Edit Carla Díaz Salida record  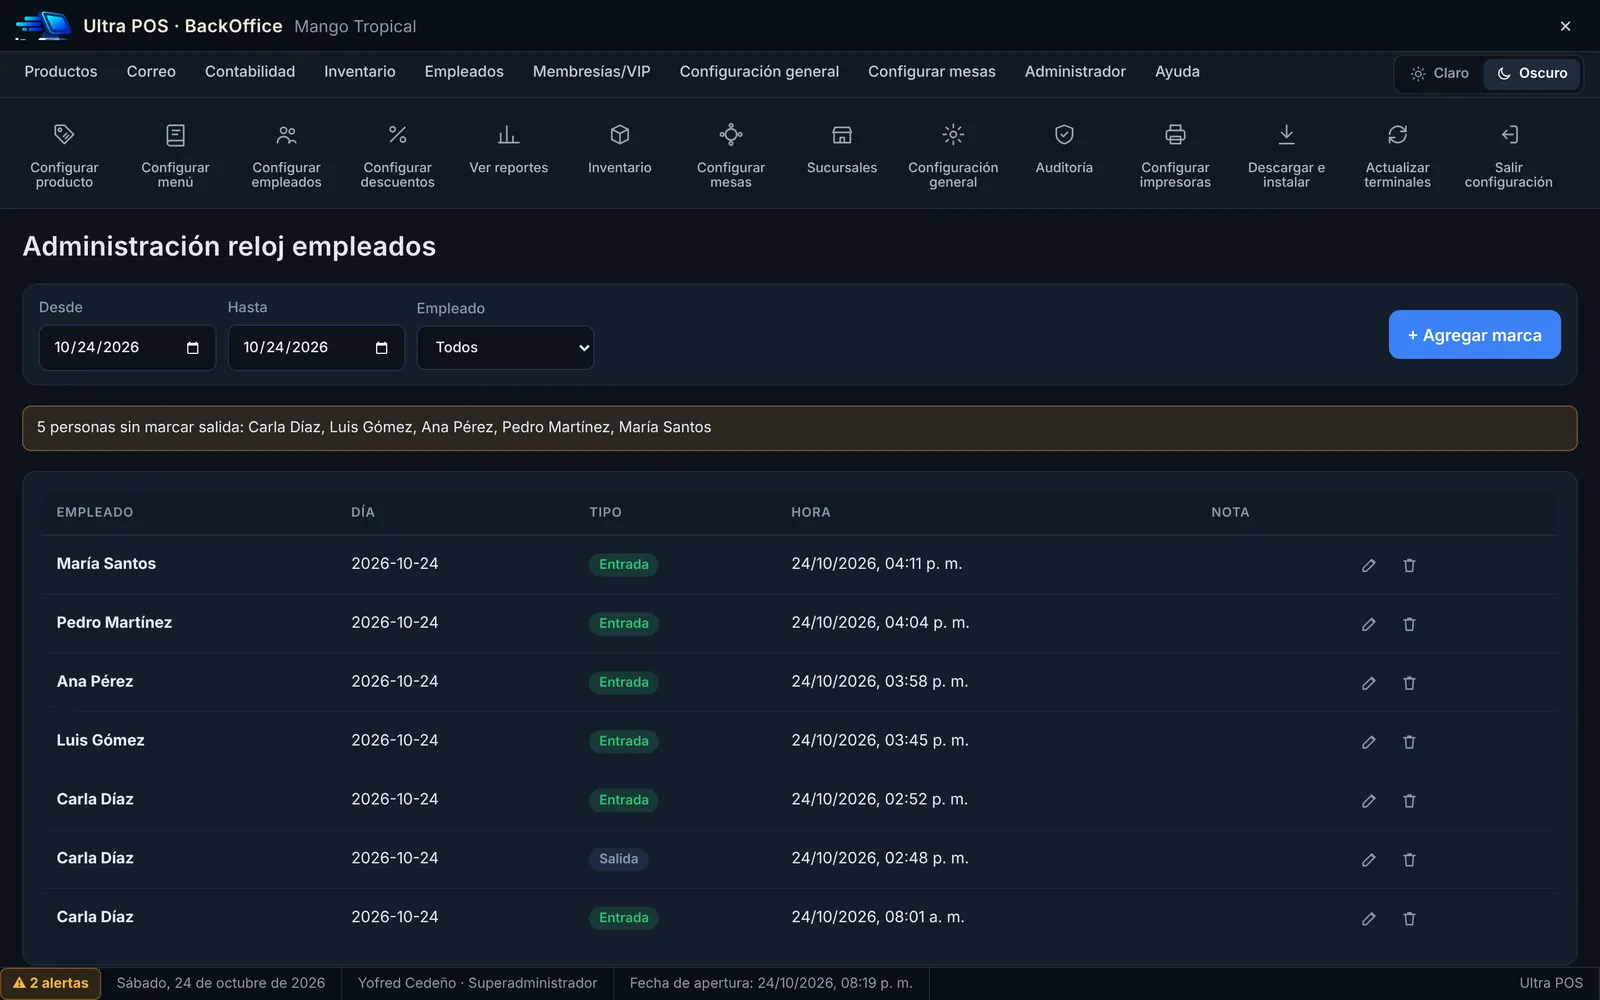[1369, 860]
